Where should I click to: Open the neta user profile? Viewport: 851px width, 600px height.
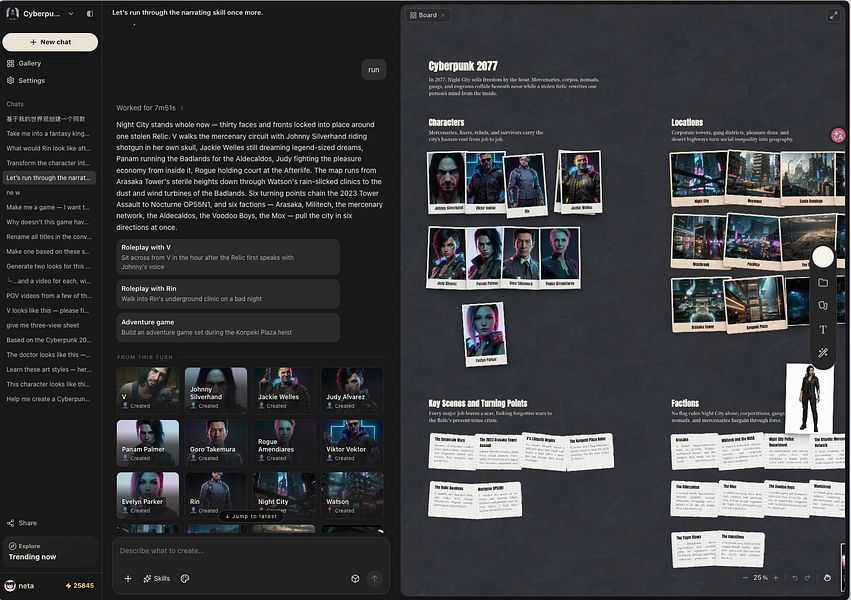point(20,586)
